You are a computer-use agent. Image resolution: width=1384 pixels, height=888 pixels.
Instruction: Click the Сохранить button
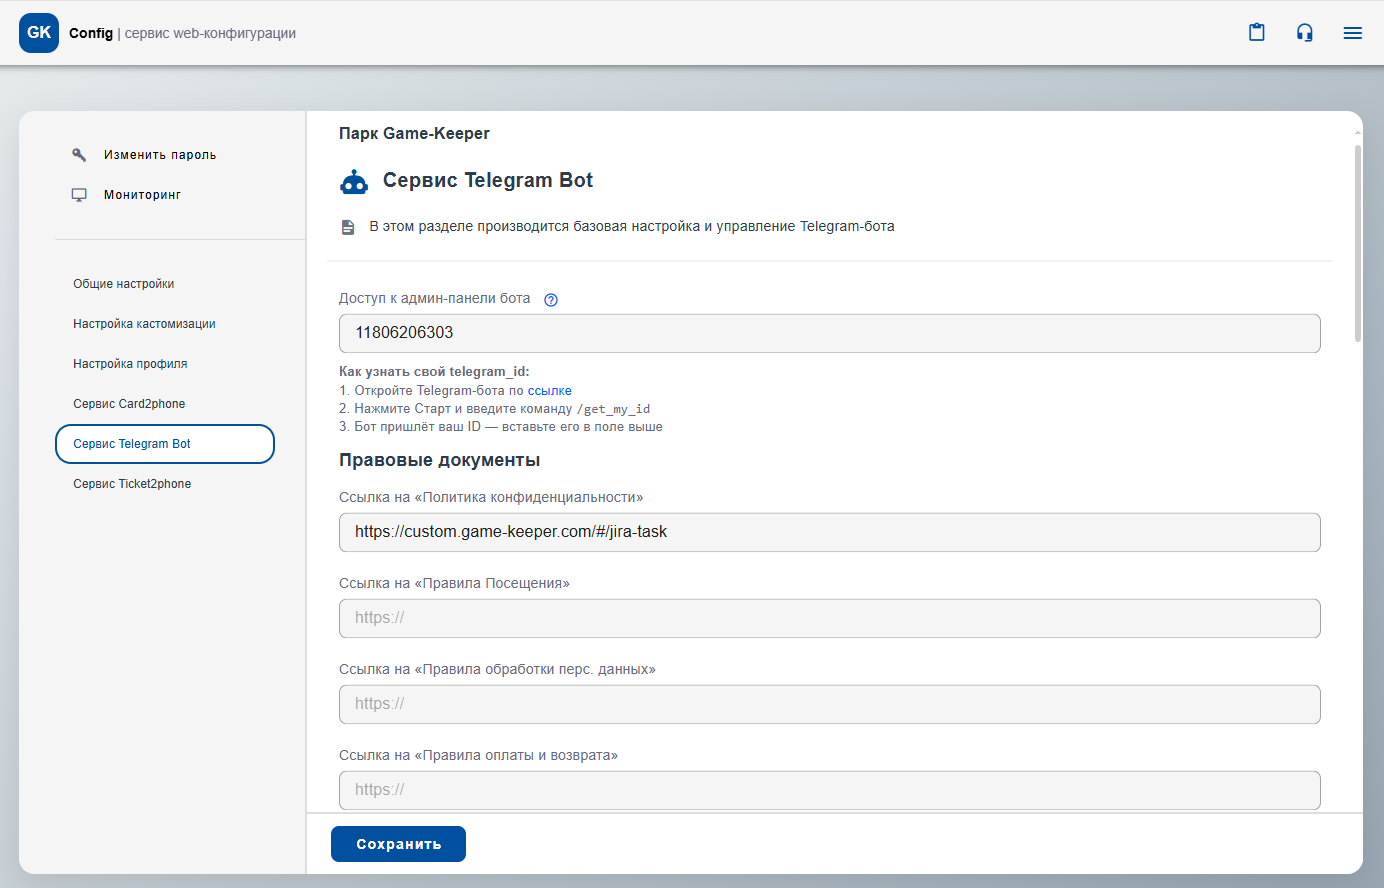(398, 844)
